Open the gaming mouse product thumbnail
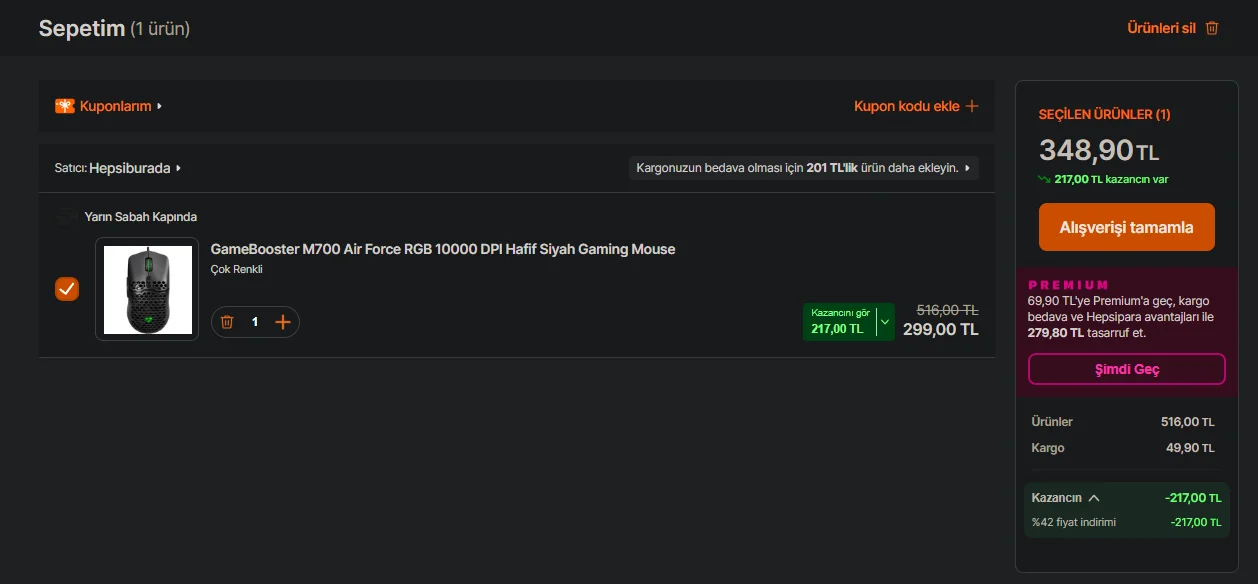This screenshot has height=584, width=1258. click(147, 289)
